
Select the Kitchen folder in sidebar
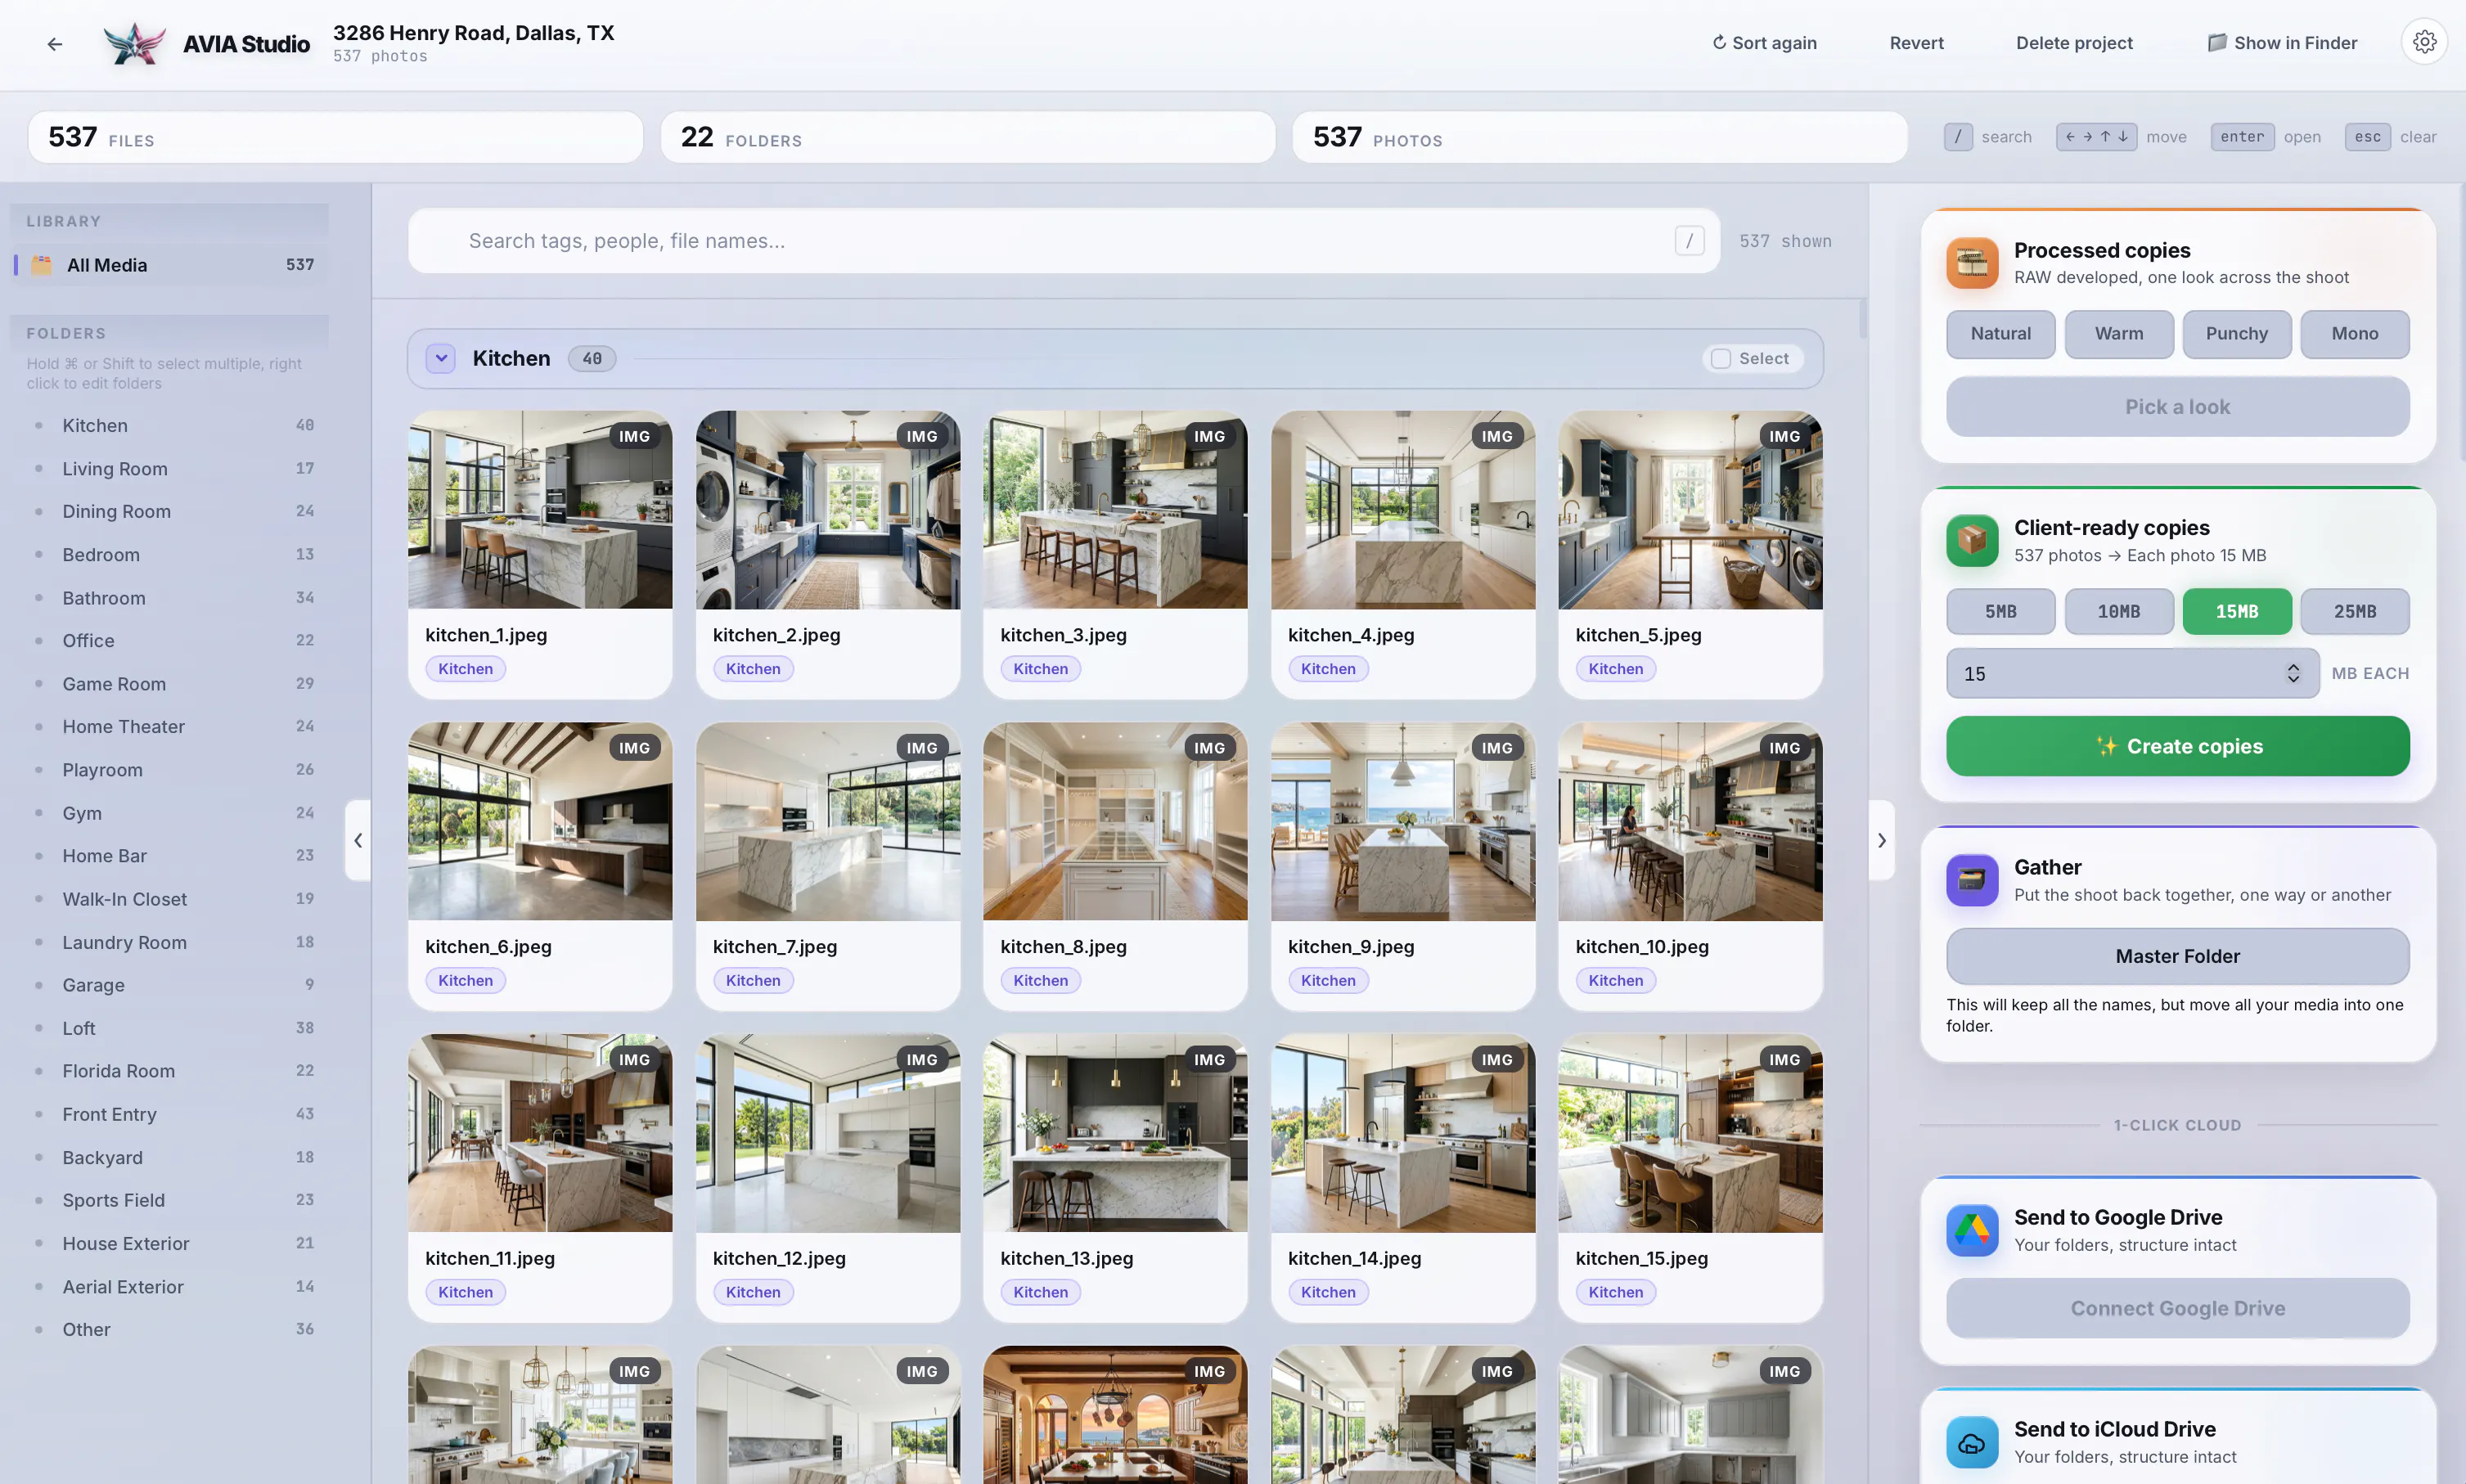tap(171, 426)
